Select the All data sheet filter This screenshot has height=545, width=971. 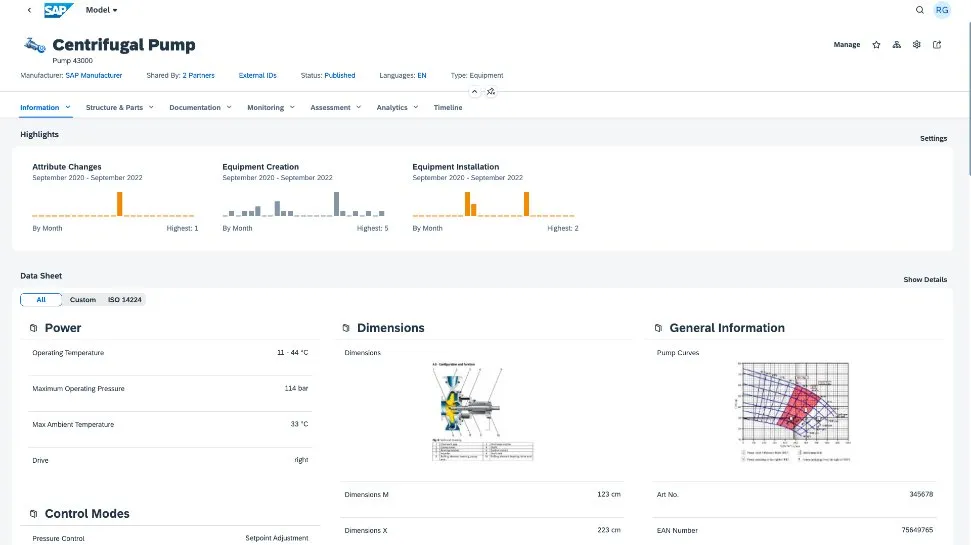[x=41, y=300]
